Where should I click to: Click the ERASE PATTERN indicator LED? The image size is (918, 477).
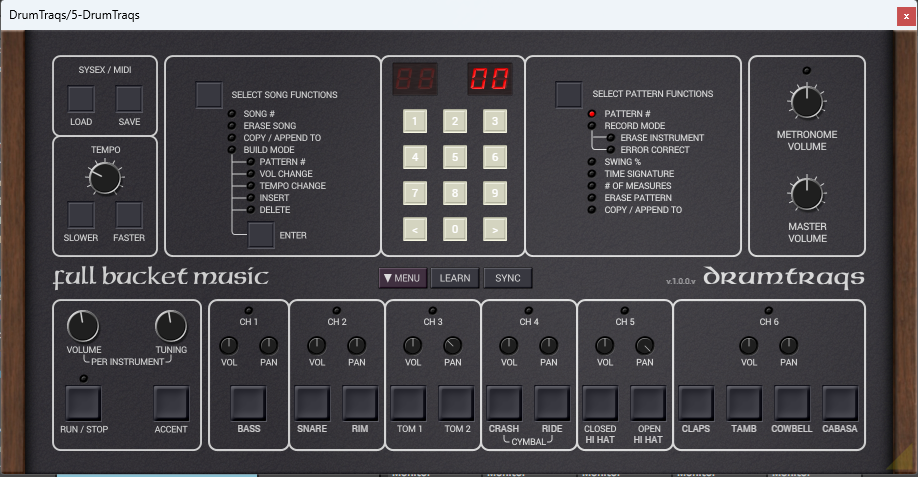click(592, 197)
